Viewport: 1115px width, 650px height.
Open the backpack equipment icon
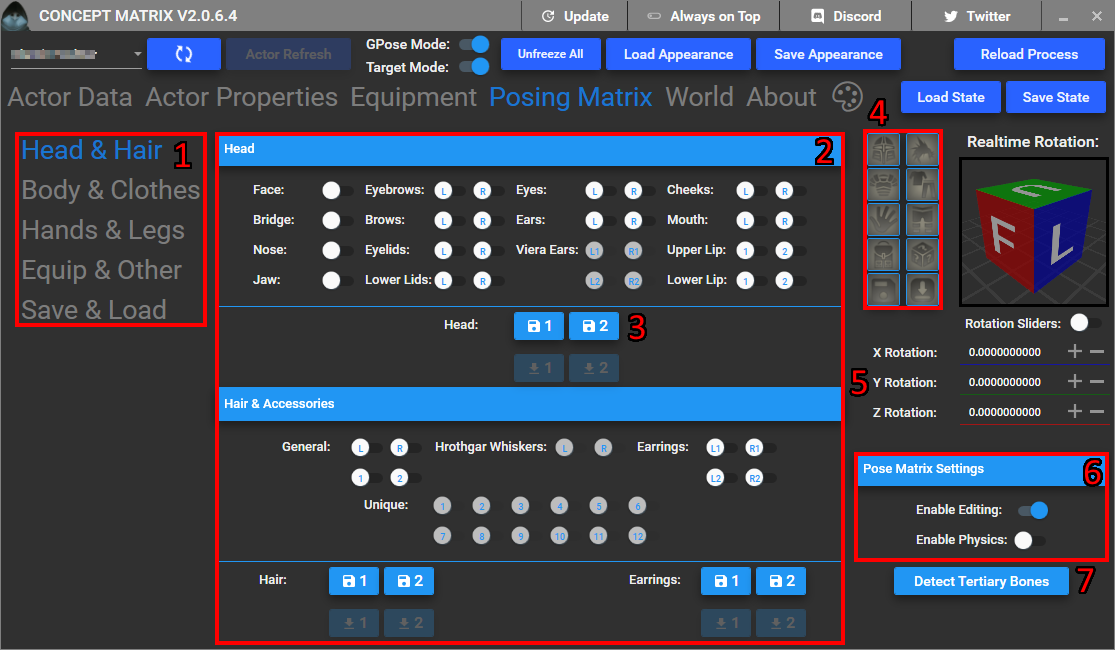(884, 255)
